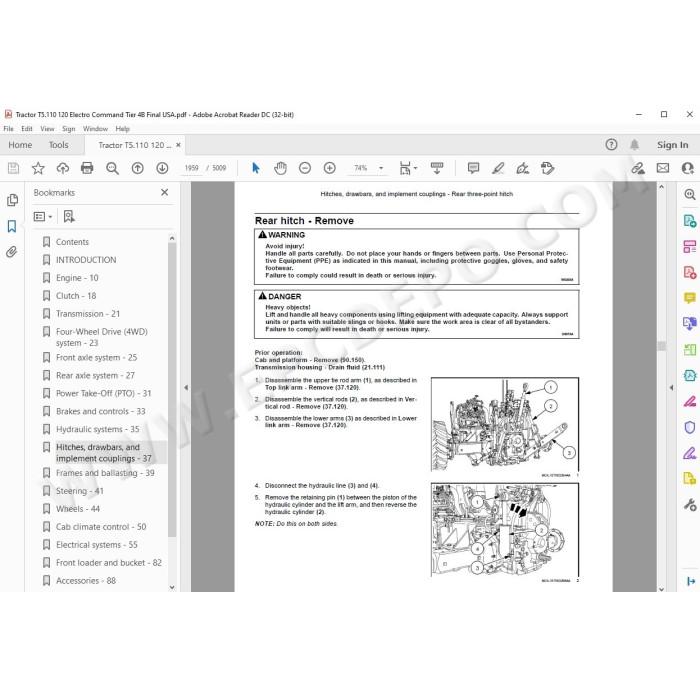Viewport: 700px width, 700px height.
Task: Go to Electrical systems - 55 bookmark
Action: coord(96,545)
